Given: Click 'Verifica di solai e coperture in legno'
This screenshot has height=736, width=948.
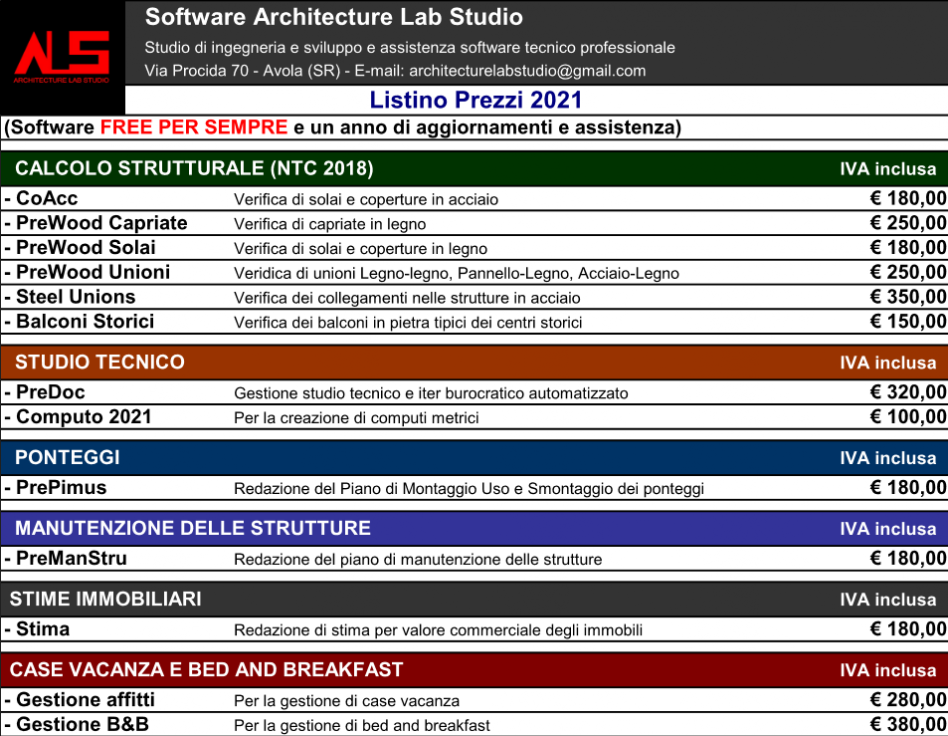Looking at the screenshot, I should pyautogui.click(x=360, y=249).
